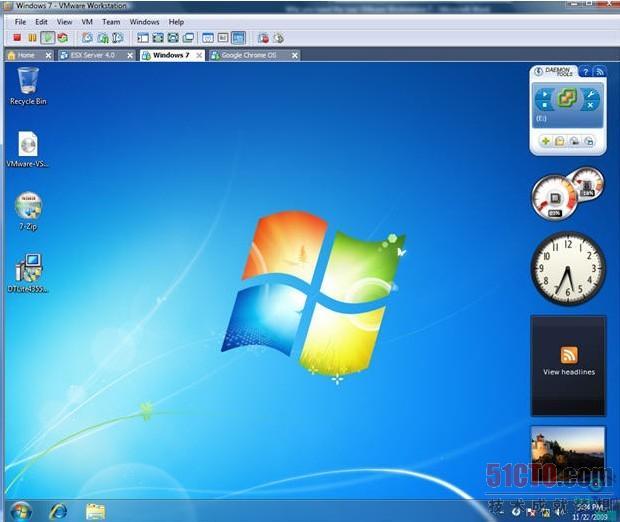Click the stop square in DAEMON Tools gadget

545,105
